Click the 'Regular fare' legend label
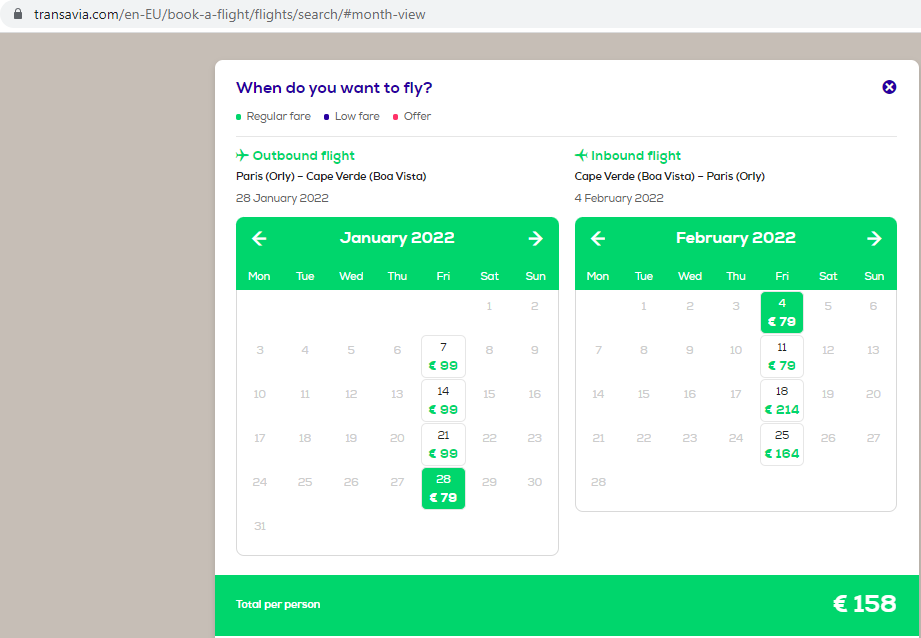Viewport: 921px width, 638px height. click(278, 116)
